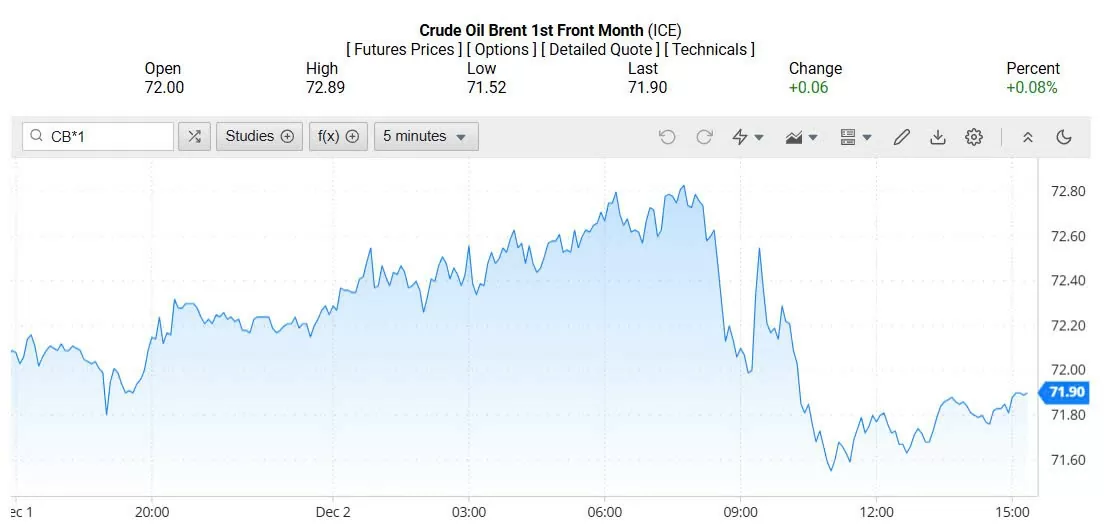View the Technicals link
Screen dimensions: 1106x524
(x=710, y=49)
